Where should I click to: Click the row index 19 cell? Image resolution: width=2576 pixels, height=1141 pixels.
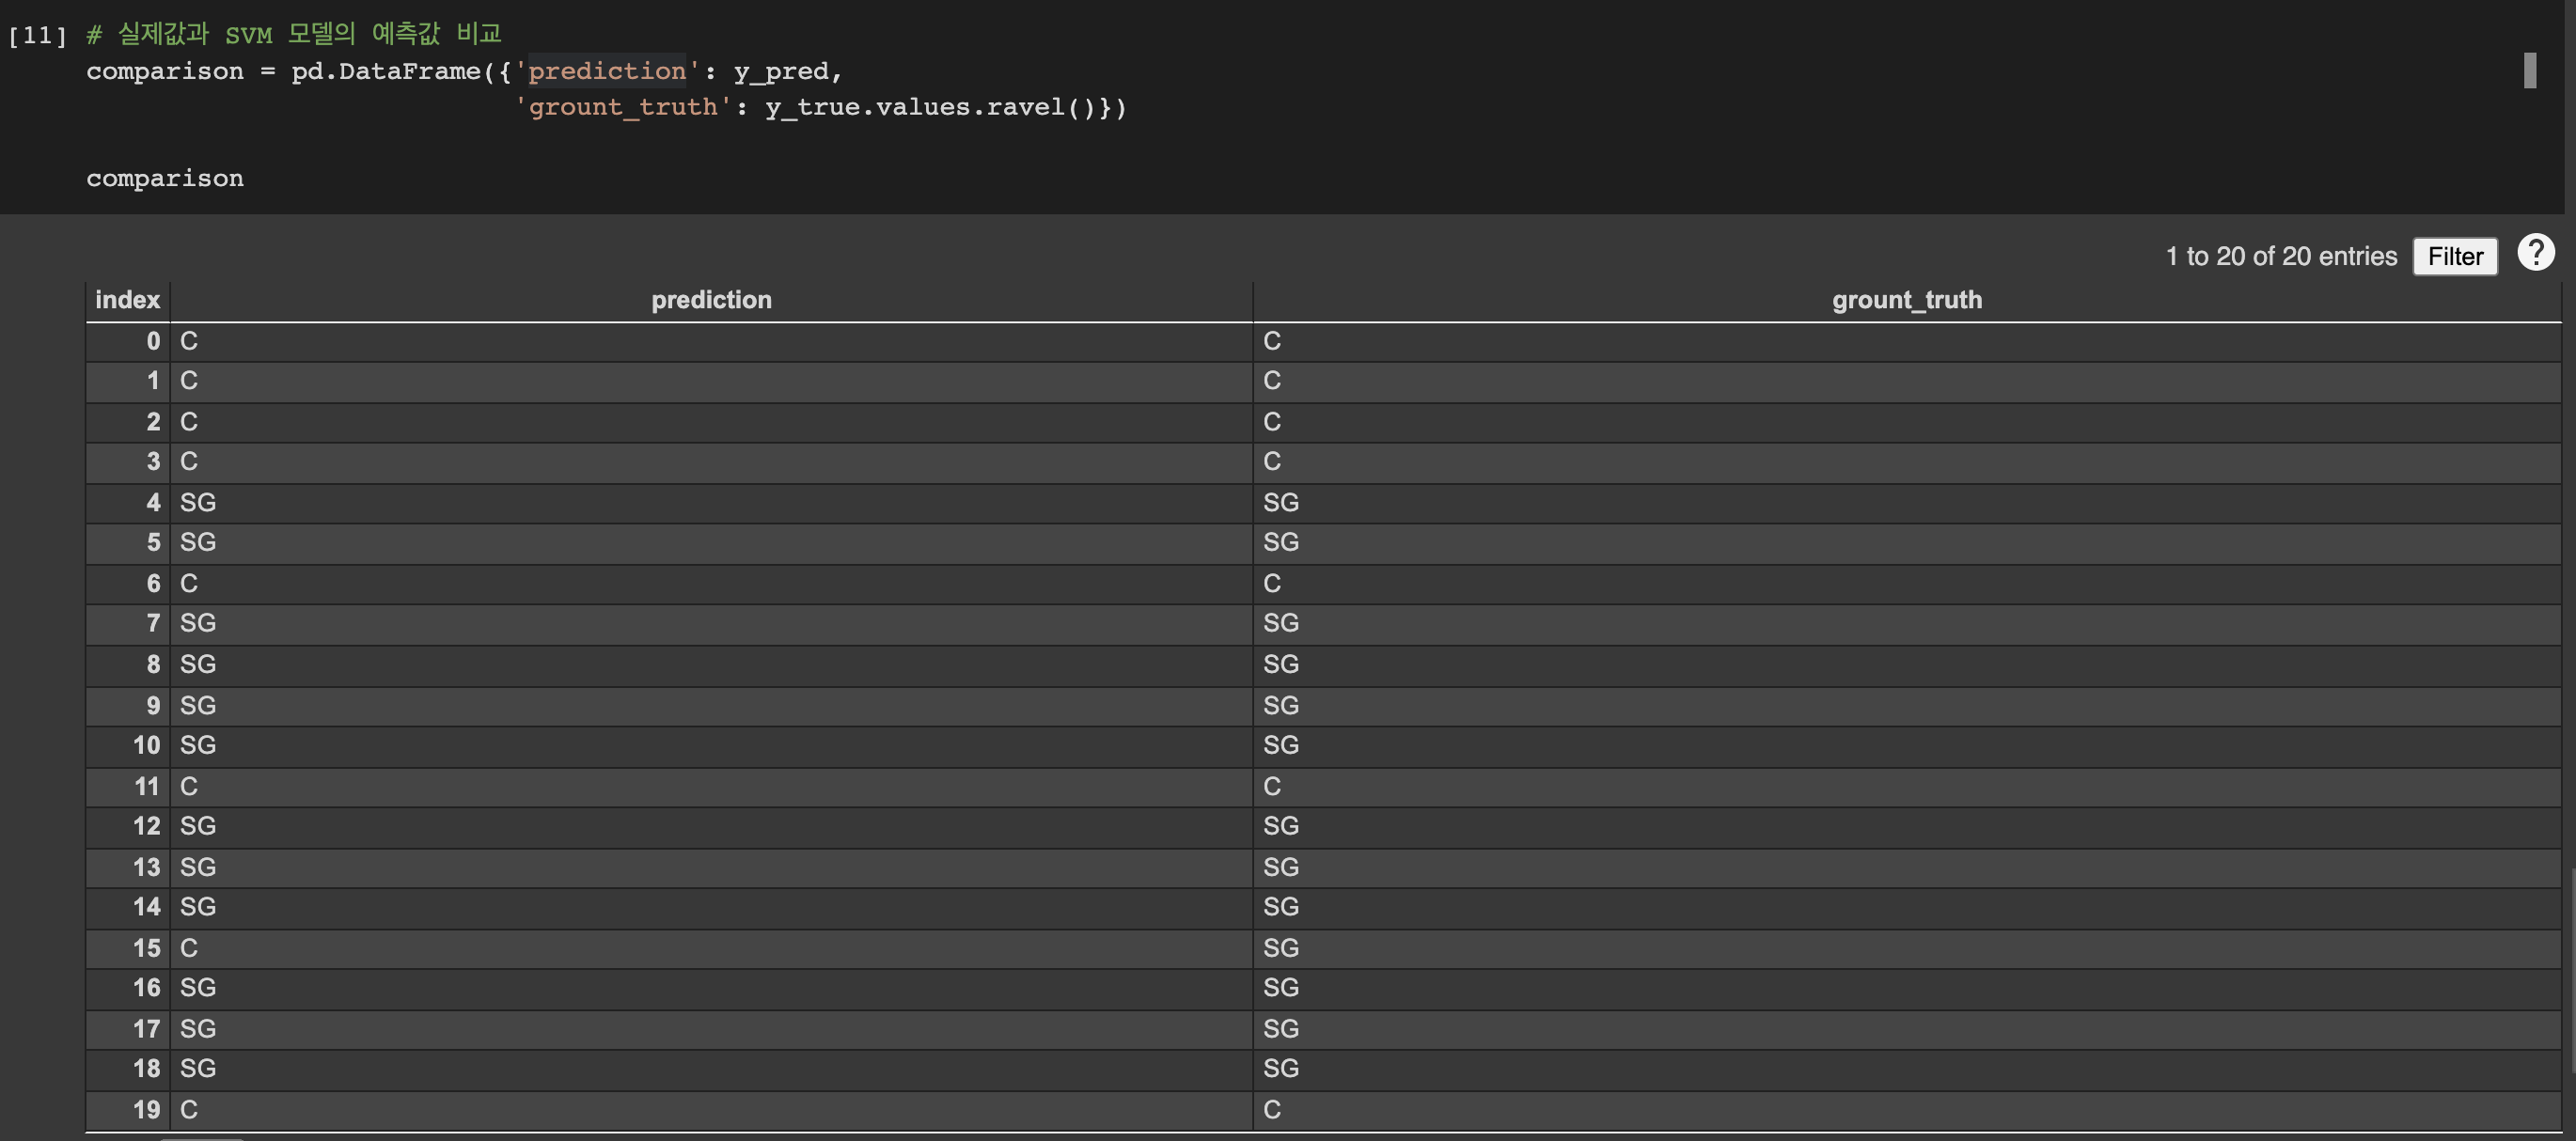click(x=146, y=1109)
